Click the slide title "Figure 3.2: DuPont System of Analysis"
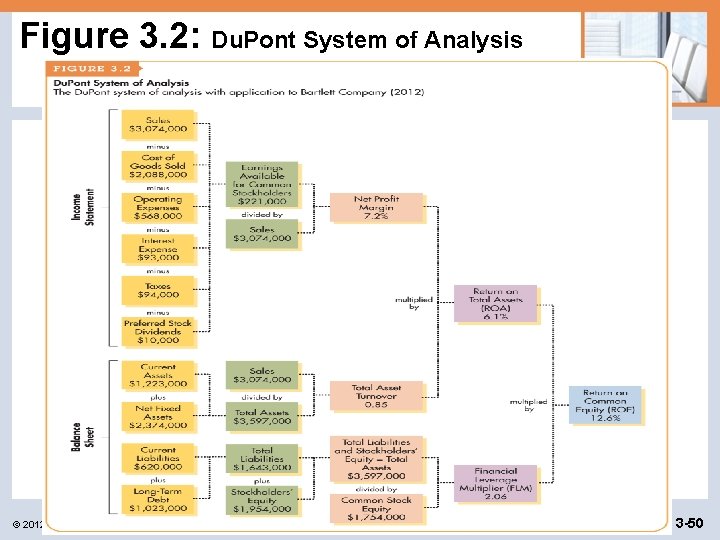720x540 pixels. 271,36
